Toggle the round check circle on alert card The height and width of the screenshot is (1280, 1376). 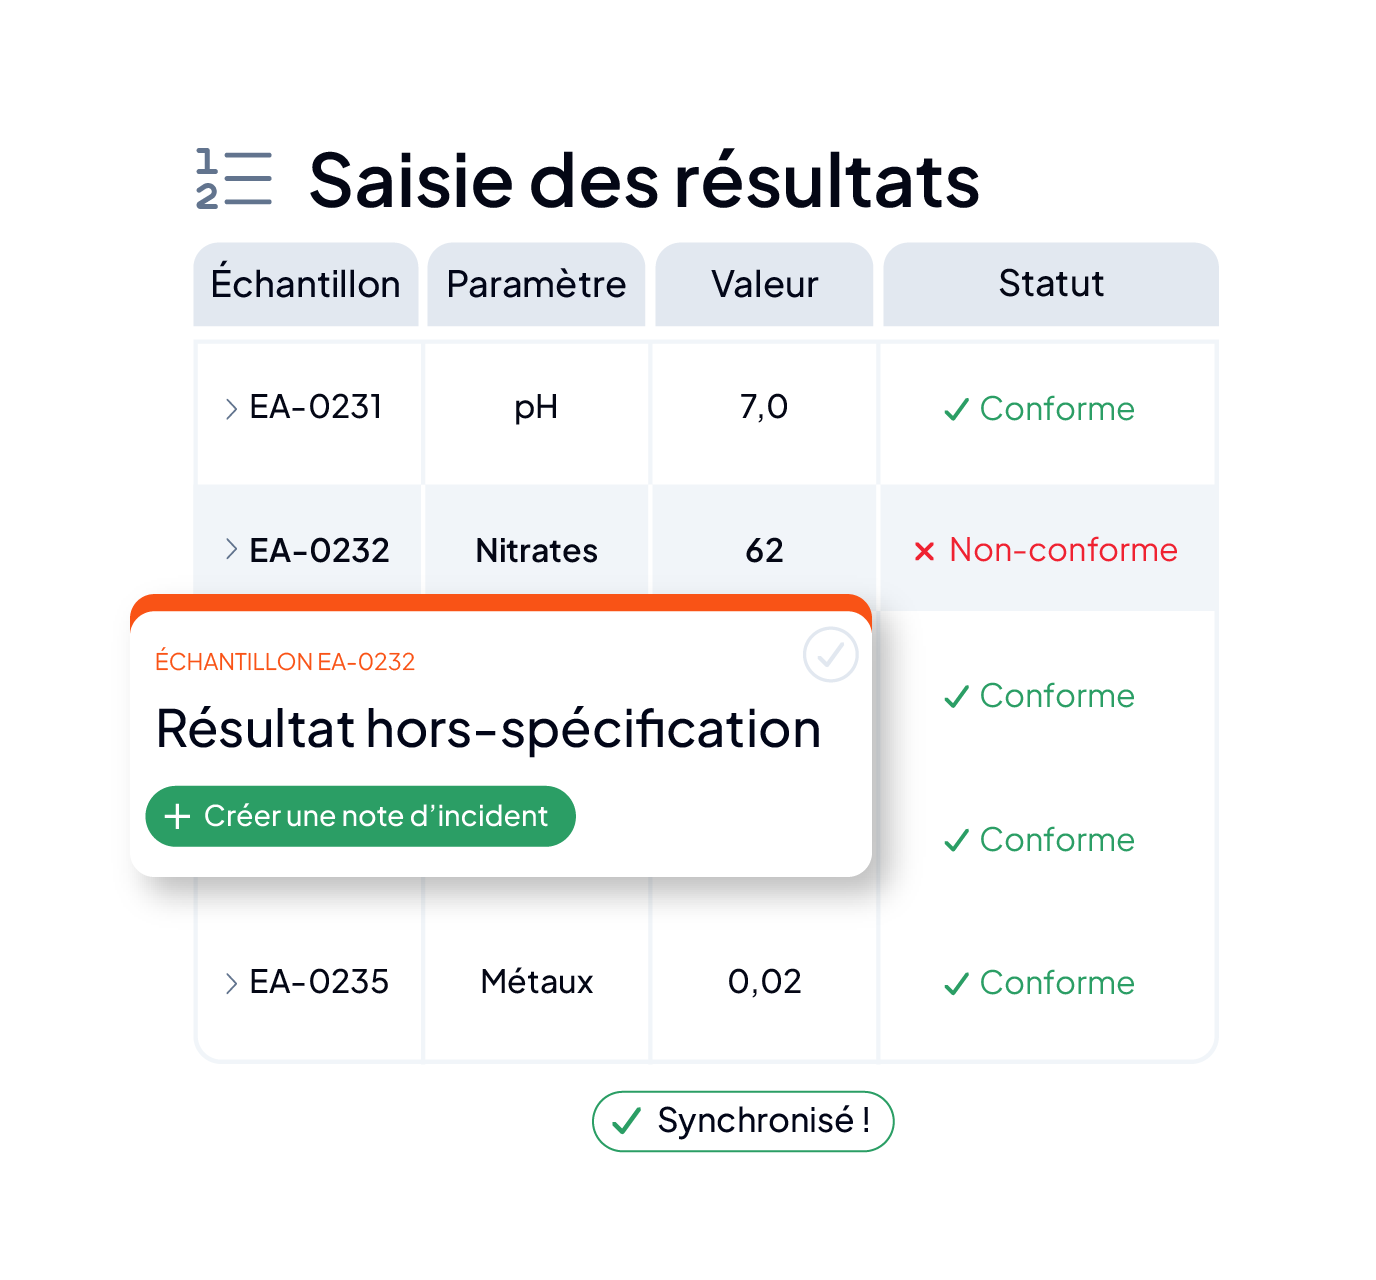click(x=831, y=655)
